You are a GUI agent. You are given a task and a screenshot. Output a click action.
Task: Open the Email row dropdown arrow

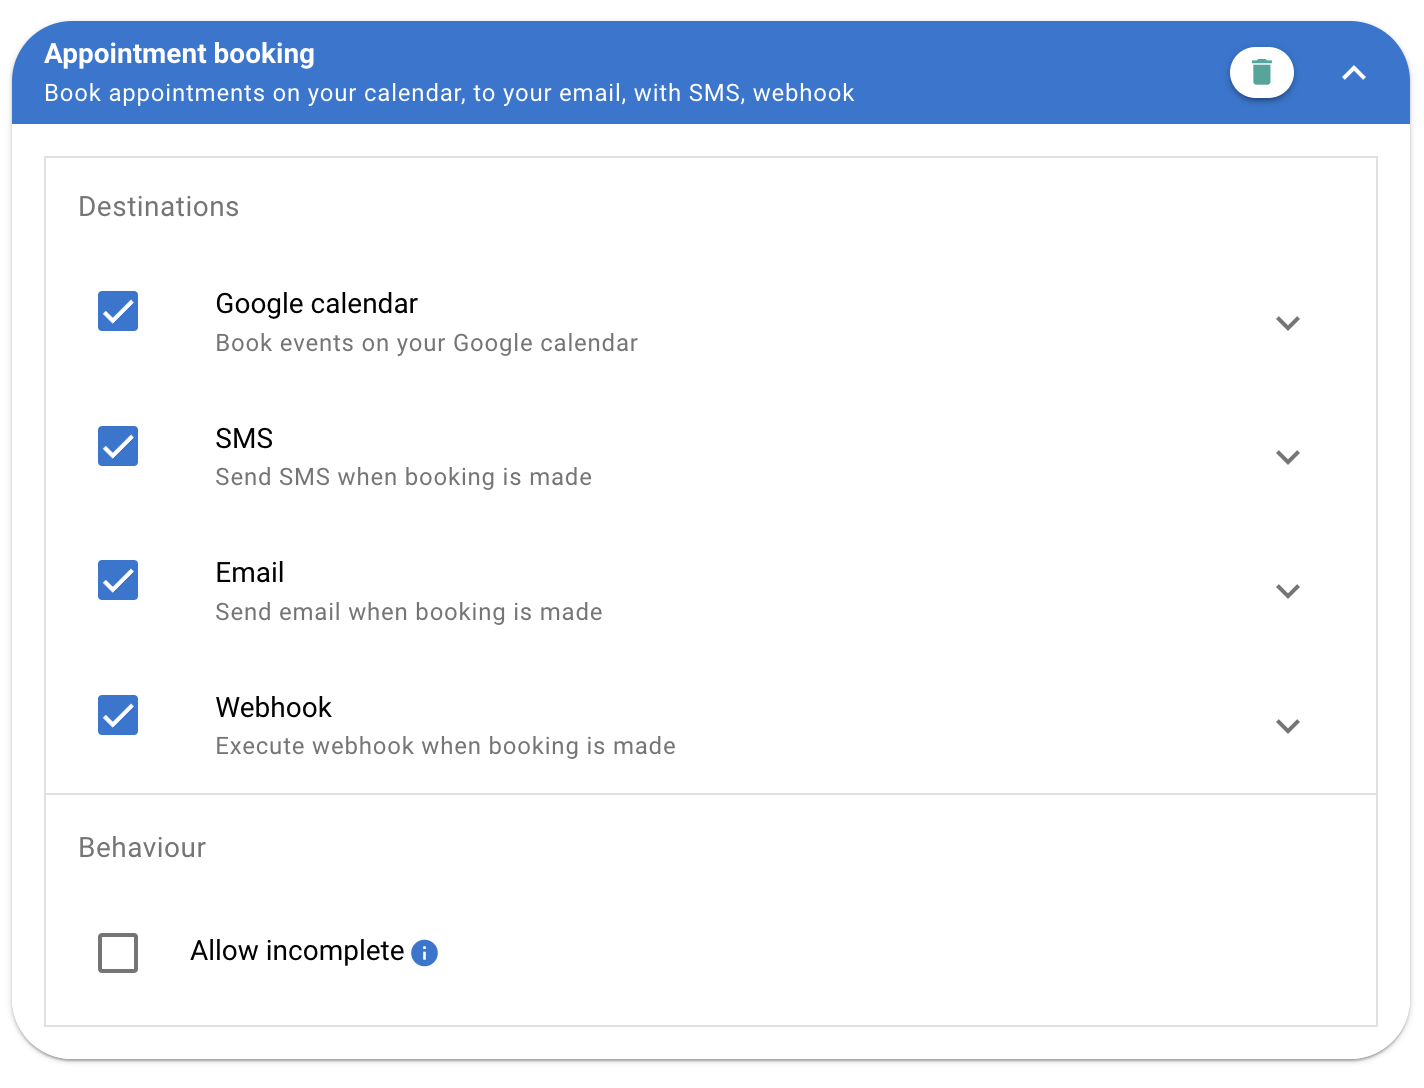pos(1287,591)
